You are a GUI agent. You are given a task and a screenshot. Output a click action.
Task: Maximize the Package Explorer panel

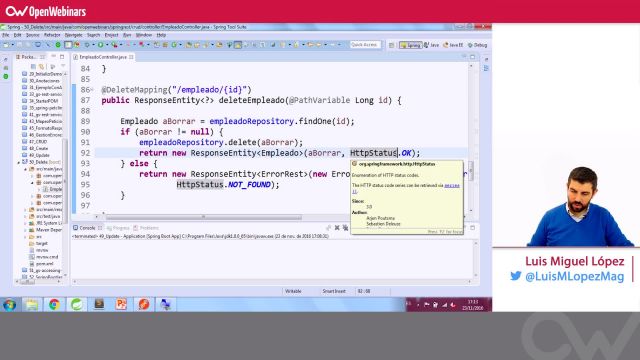click(62, 56)
